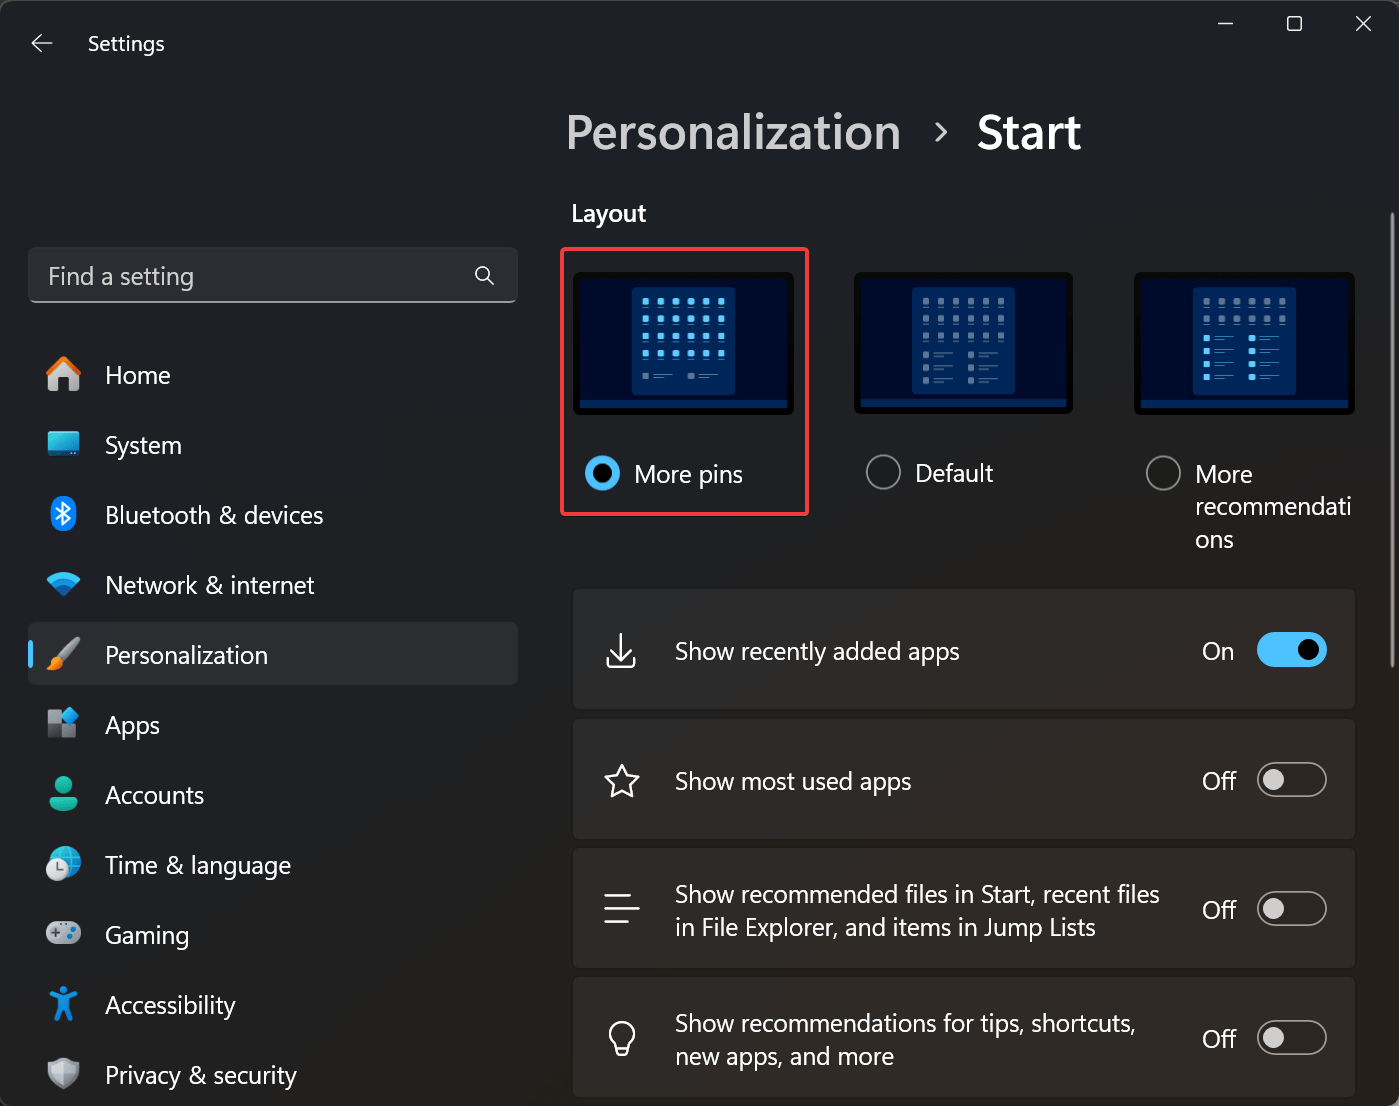Go to Accessibility settings
1399x1106 pixels.
point(273,1005)
